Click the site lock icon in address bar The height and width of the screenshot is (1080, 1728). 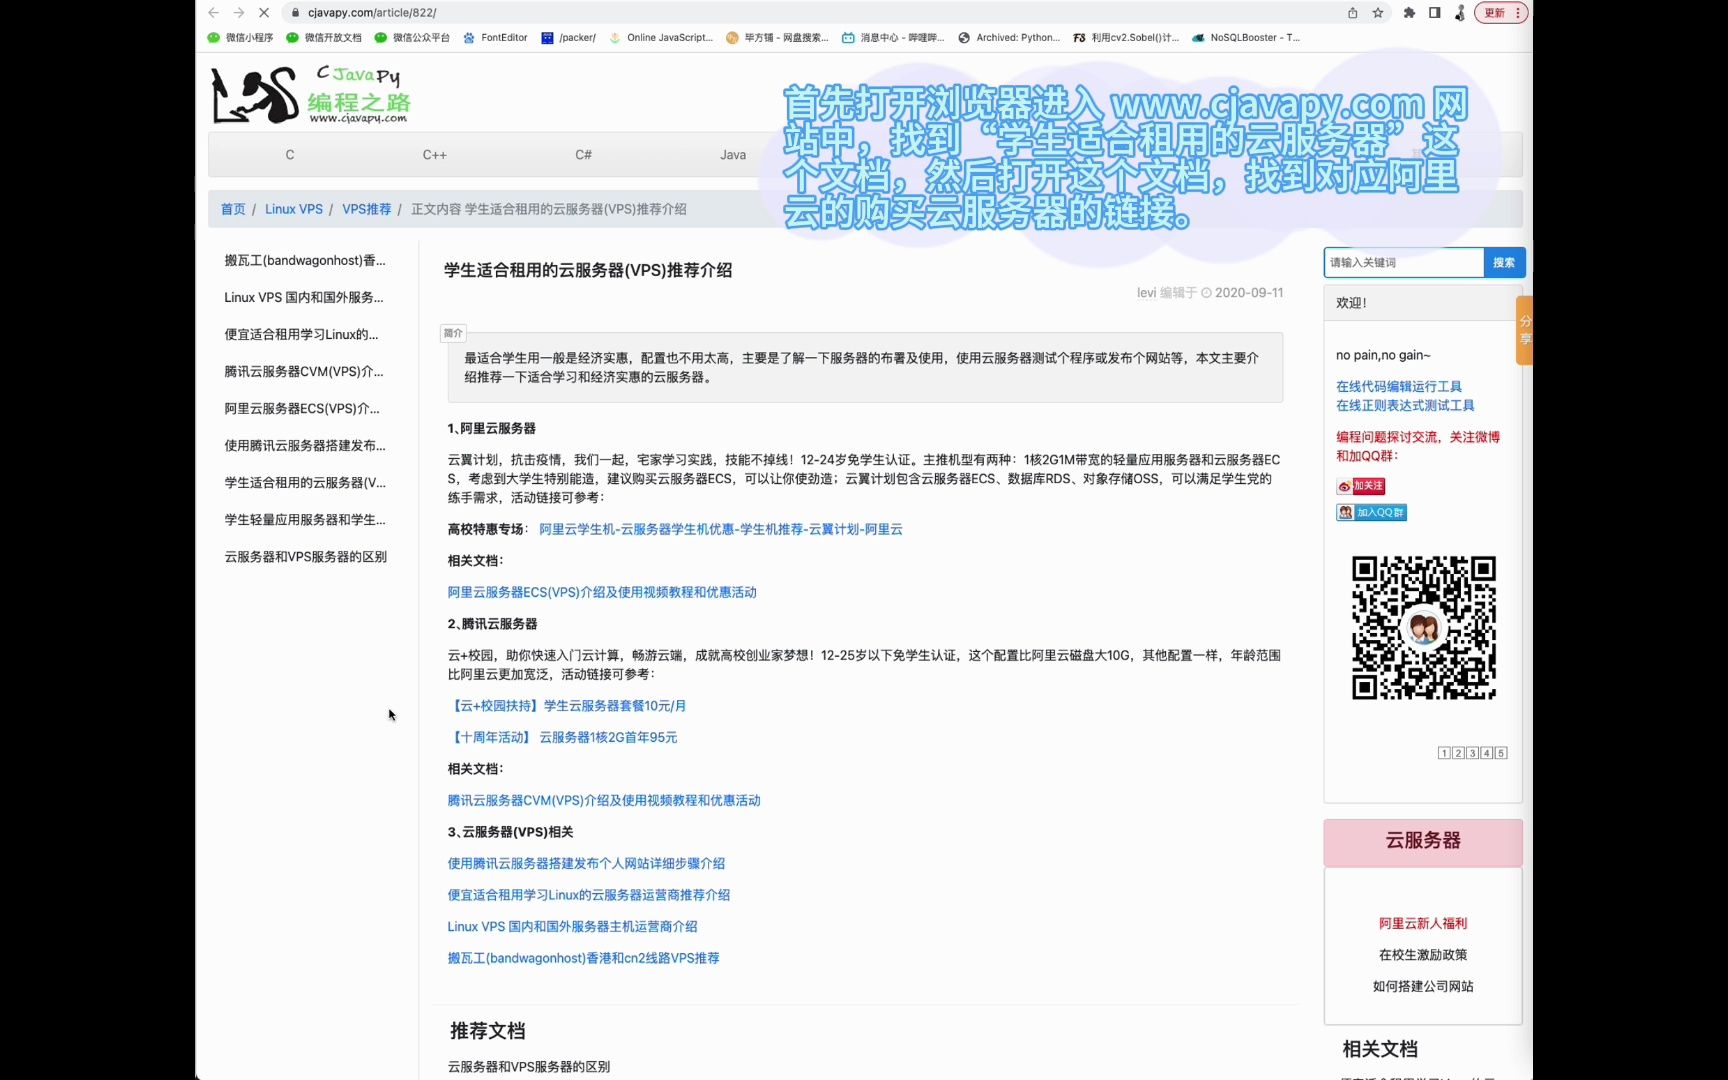point(294,13)
